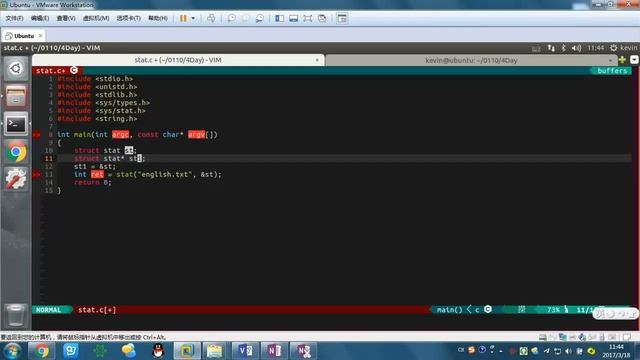Open Chrome from Windows taskbar

click(x=41, y=351)
